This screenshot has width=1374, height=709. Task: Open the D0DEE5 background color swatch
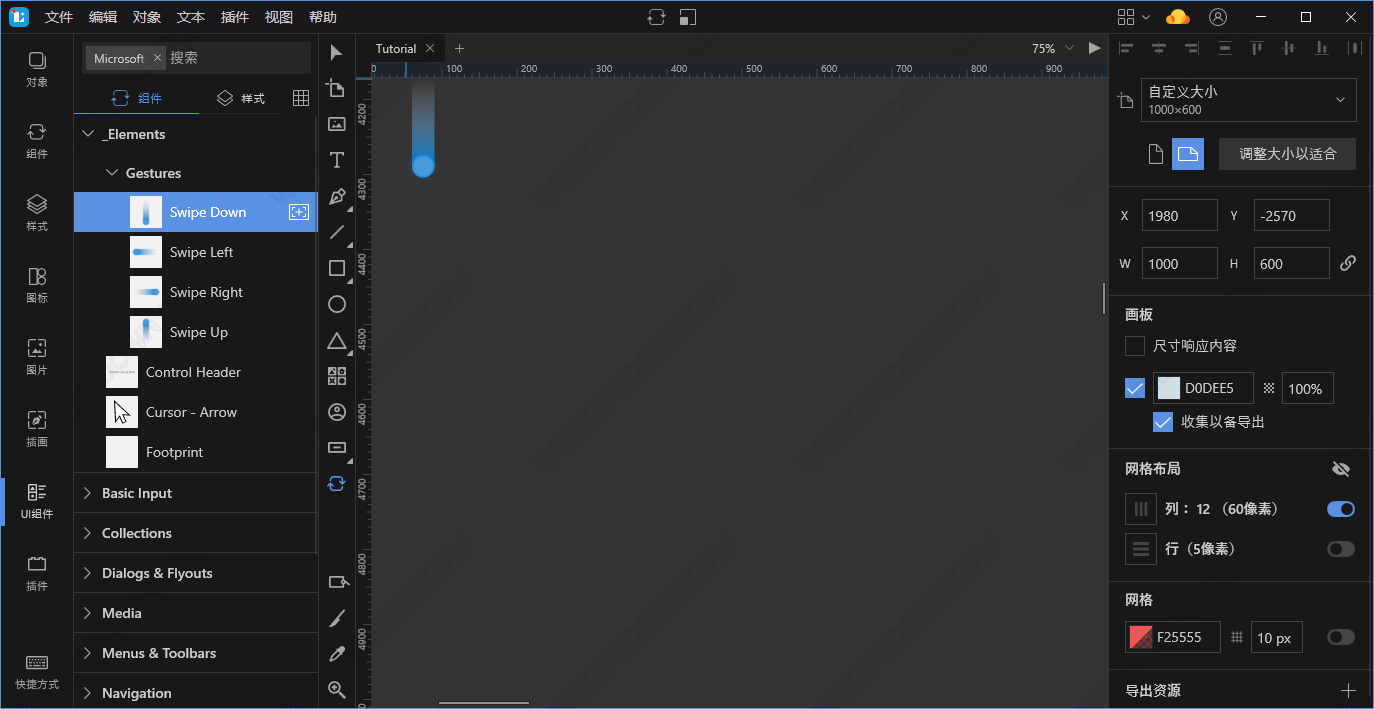point(1168,389)
